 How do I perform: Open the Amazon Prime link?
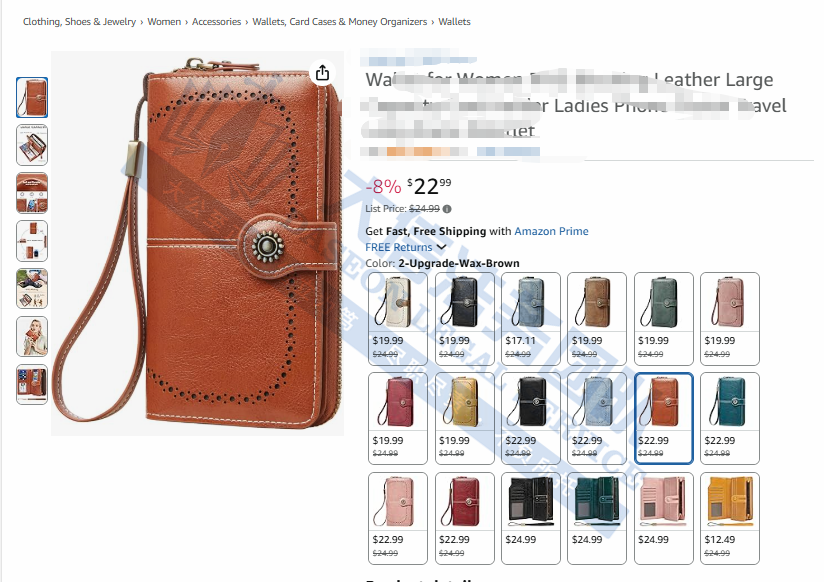click(551, 231)
